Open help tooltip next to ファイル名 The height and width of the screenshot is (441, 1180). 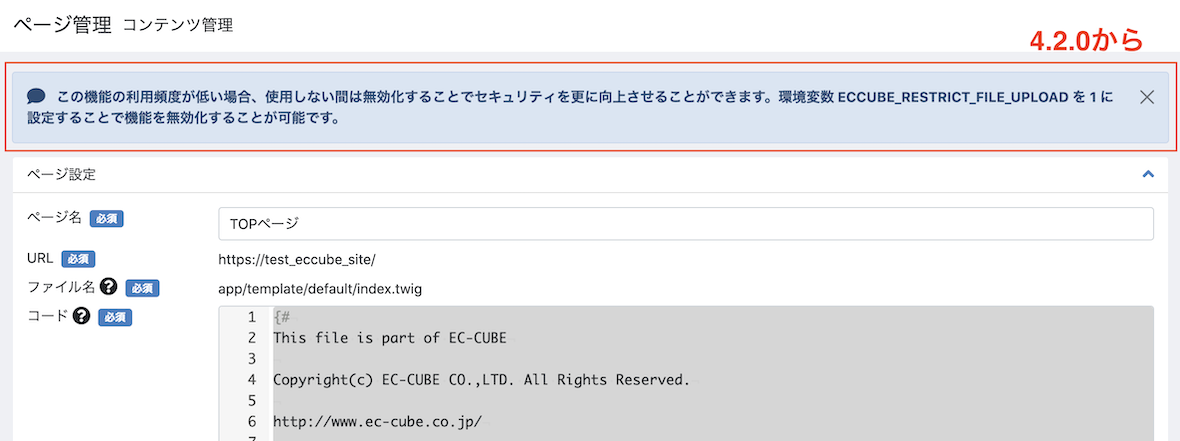click(108, 287)
